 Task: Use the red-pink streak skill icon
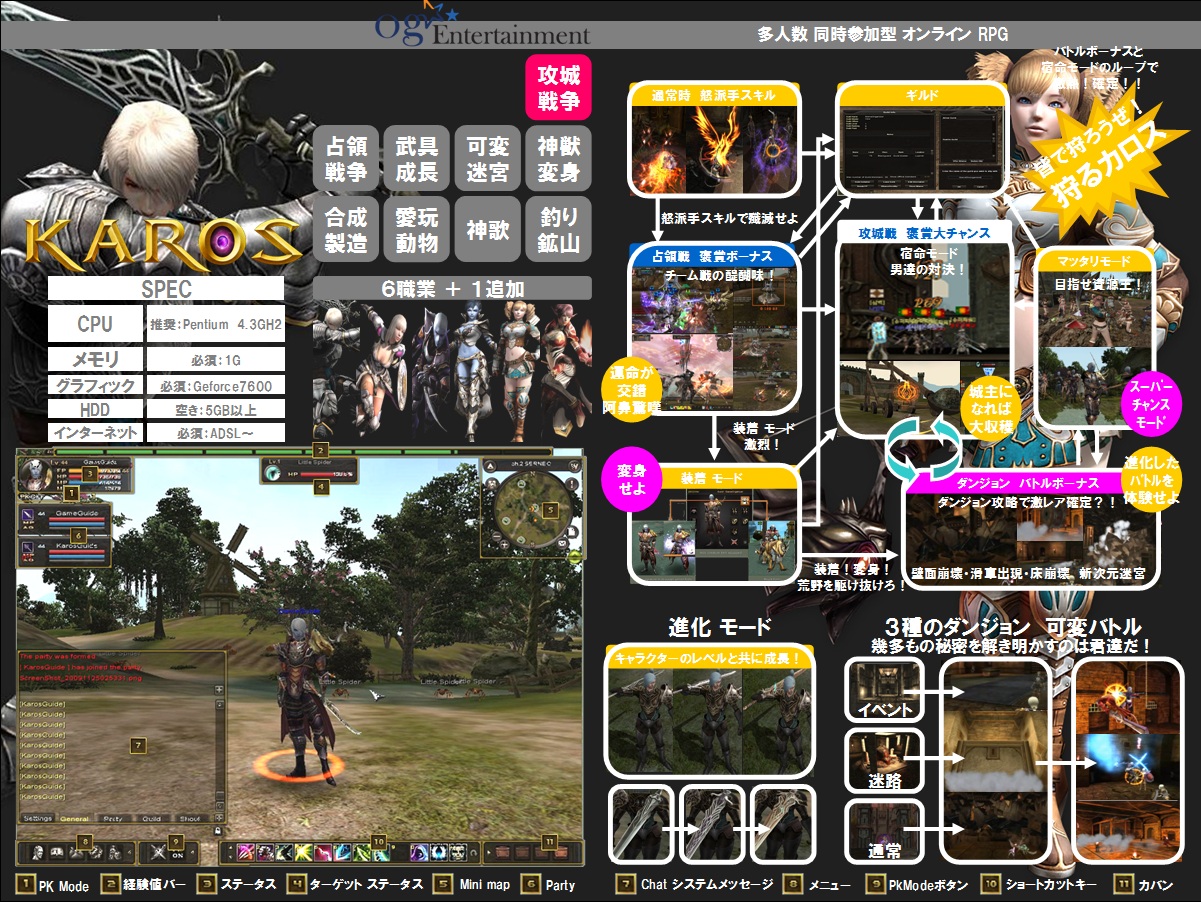(x=322, y=852)
